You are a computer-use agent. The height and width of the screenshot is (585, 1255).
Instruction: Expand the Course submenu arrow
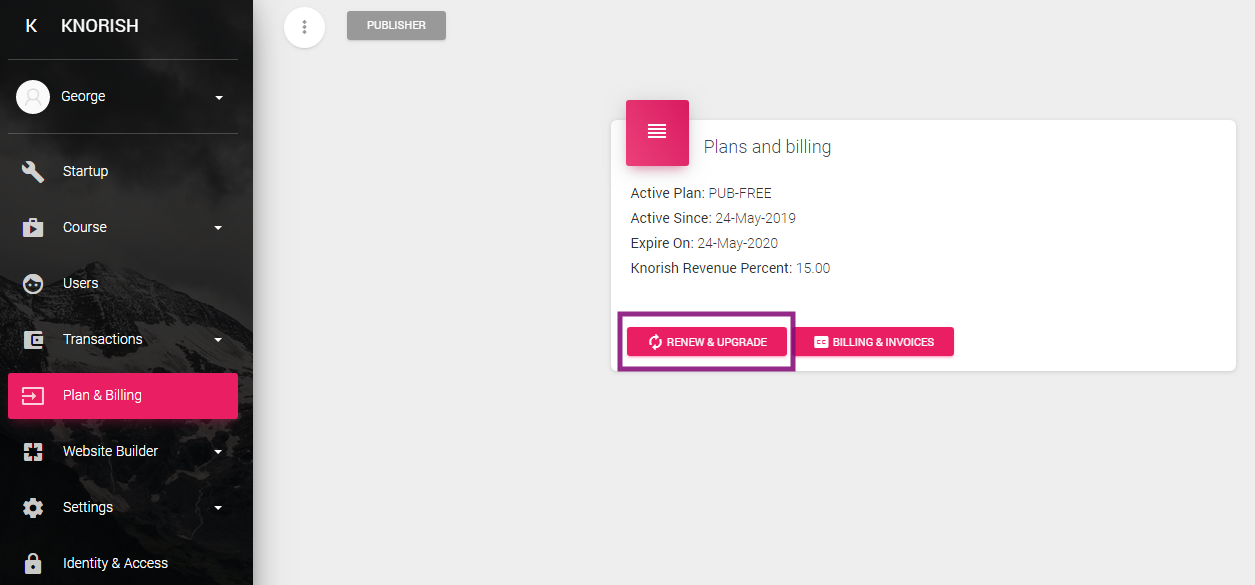click(218, 228)
